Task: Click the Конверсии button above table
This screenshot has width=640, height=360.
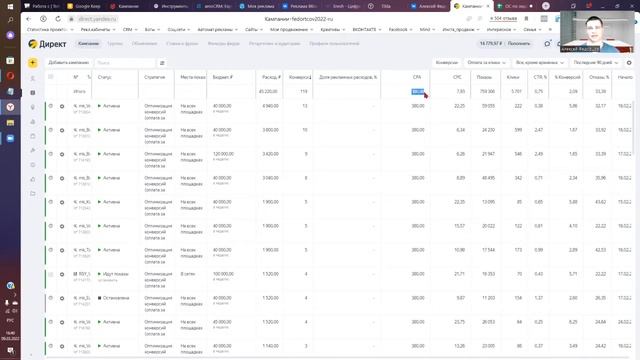Action: 447,62
